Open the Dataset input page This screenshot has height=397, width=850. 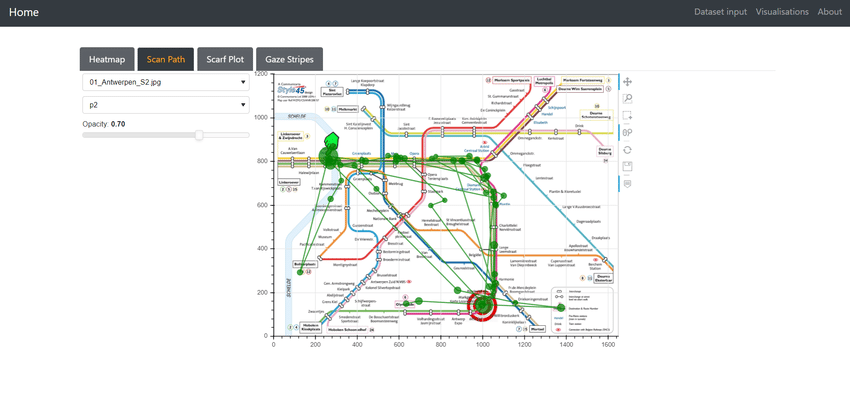[x=720, y=12]
